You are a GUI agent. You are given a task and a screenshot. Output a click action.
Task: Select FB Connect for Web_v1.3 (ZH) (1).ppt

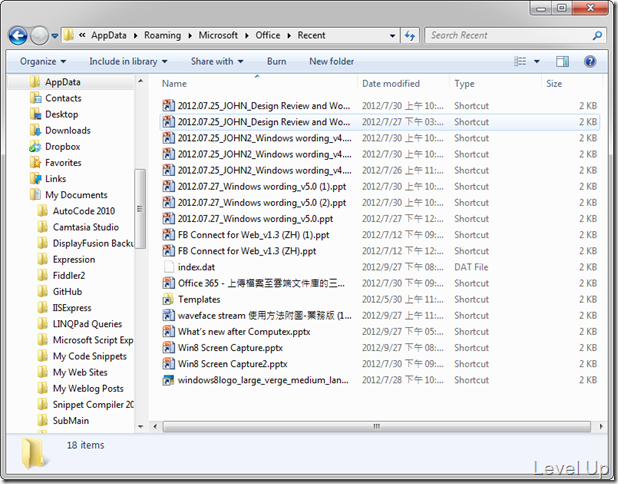(x=380, y=235)
